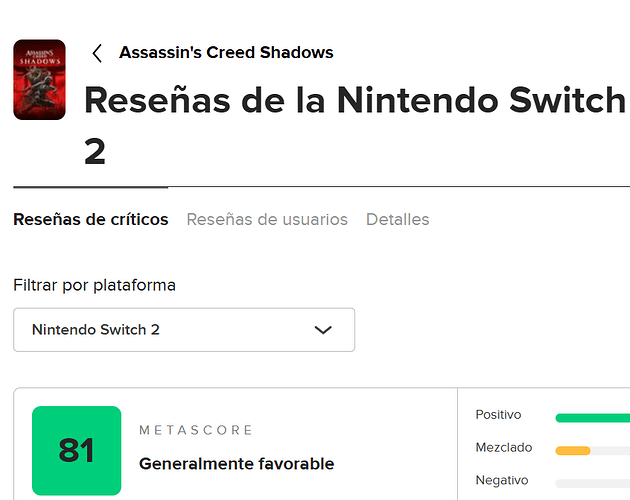Select the Positivo reviews label
The image size is (630, 500).
(x=498, y=415)
